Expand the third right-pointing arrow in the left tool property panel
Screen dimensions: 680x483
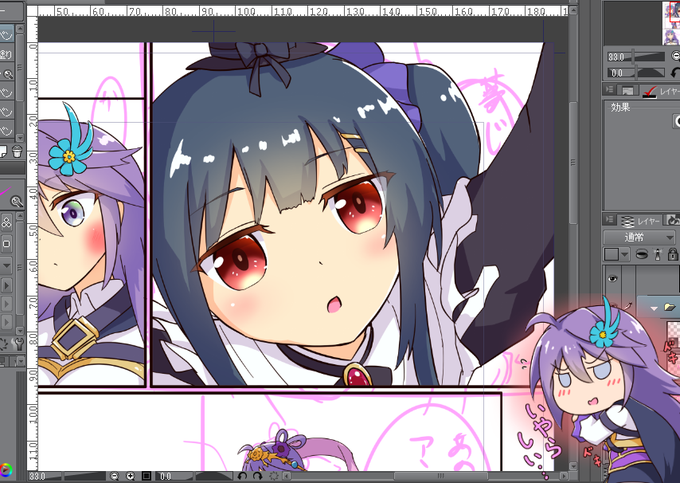tap(6, 323)
